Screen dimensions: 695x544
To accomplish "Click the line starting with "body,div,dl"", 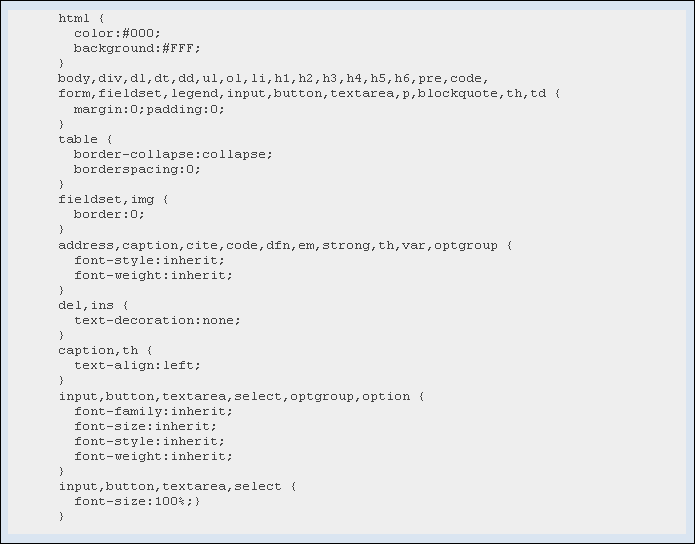I will [273, 78].
